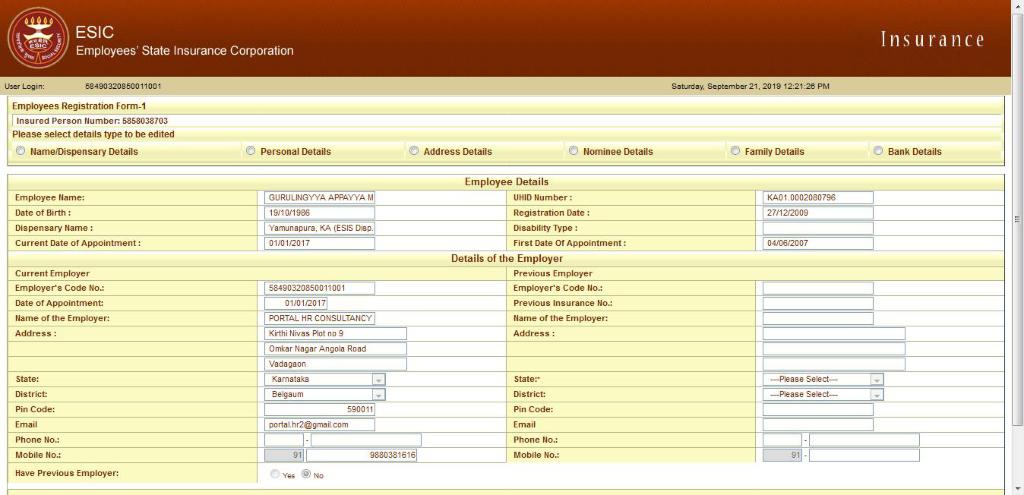Open previous employer District dropdown
This screenshot has height=495, width=1024.
click(x=823, y=394)
